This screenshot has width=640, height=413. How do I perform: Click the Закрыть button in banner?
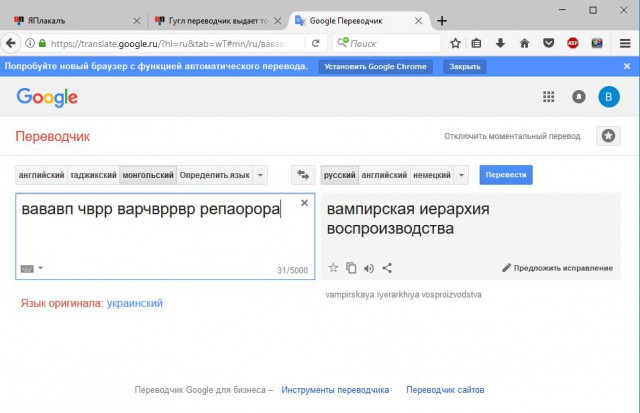(464, 67)
